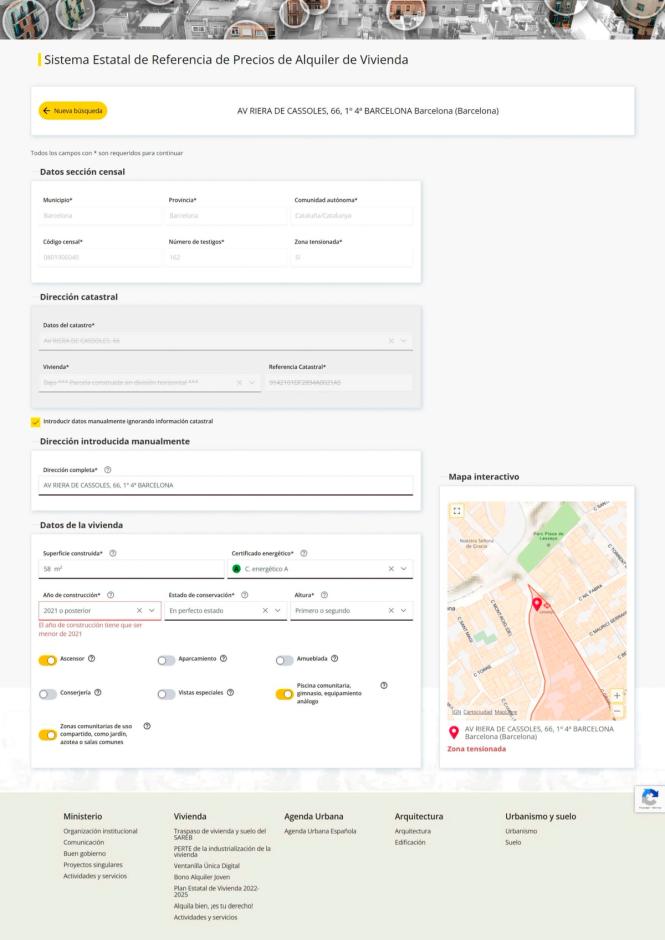Expand the Datos del catastro dropdown
This screenshot has height=940, width=665.
[x=404, y=341]
